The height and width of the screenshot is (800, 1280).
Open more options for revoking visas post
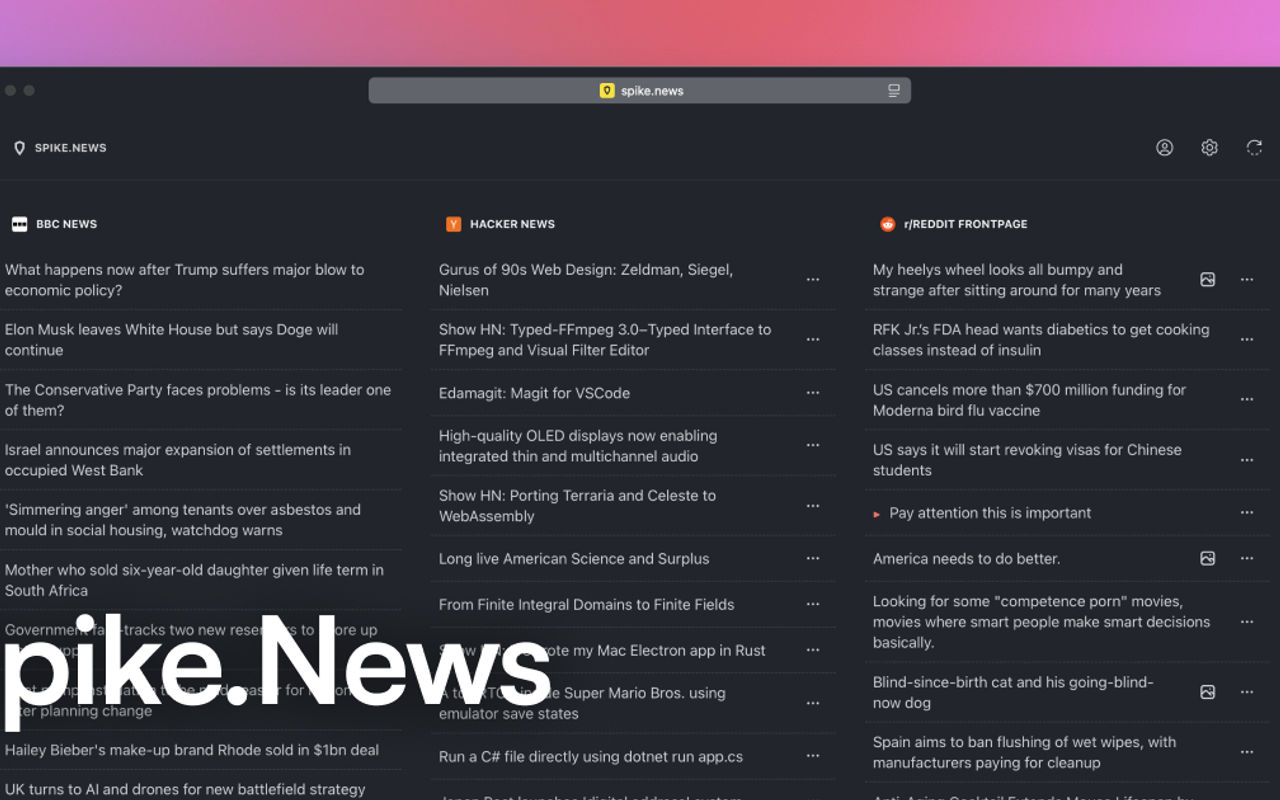(1247, 460)
